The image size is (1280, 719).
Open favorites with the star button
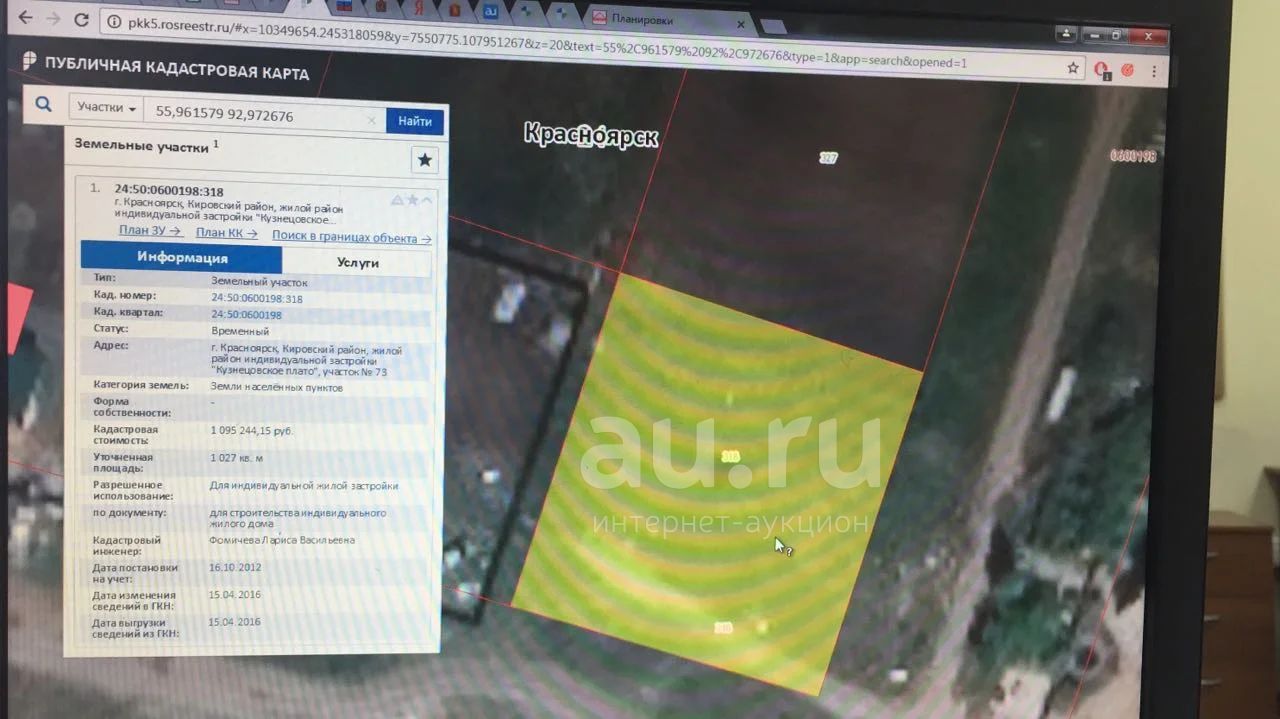click(425, 159)
